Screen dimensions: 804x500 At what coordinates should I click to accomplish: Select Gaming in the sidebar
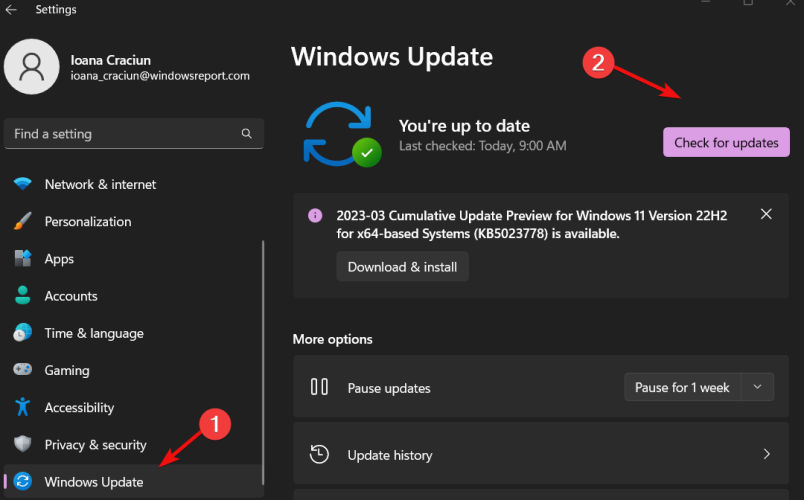tap(133, 370)
